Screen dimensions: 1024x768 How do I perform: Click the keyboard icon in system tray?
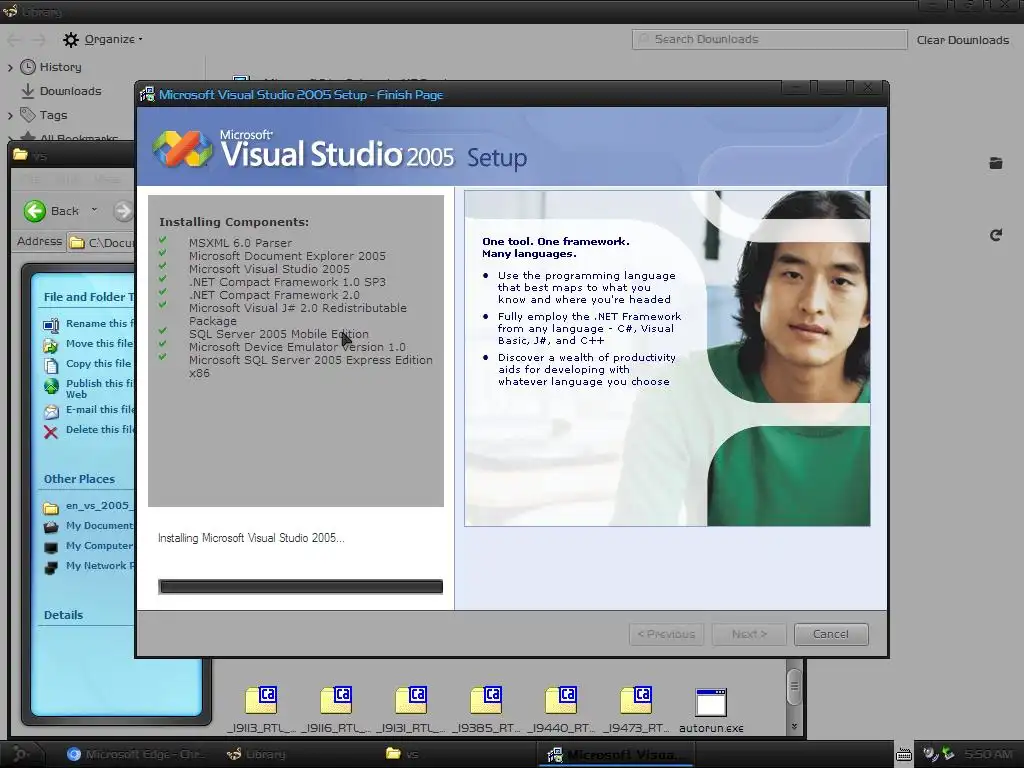904,754
